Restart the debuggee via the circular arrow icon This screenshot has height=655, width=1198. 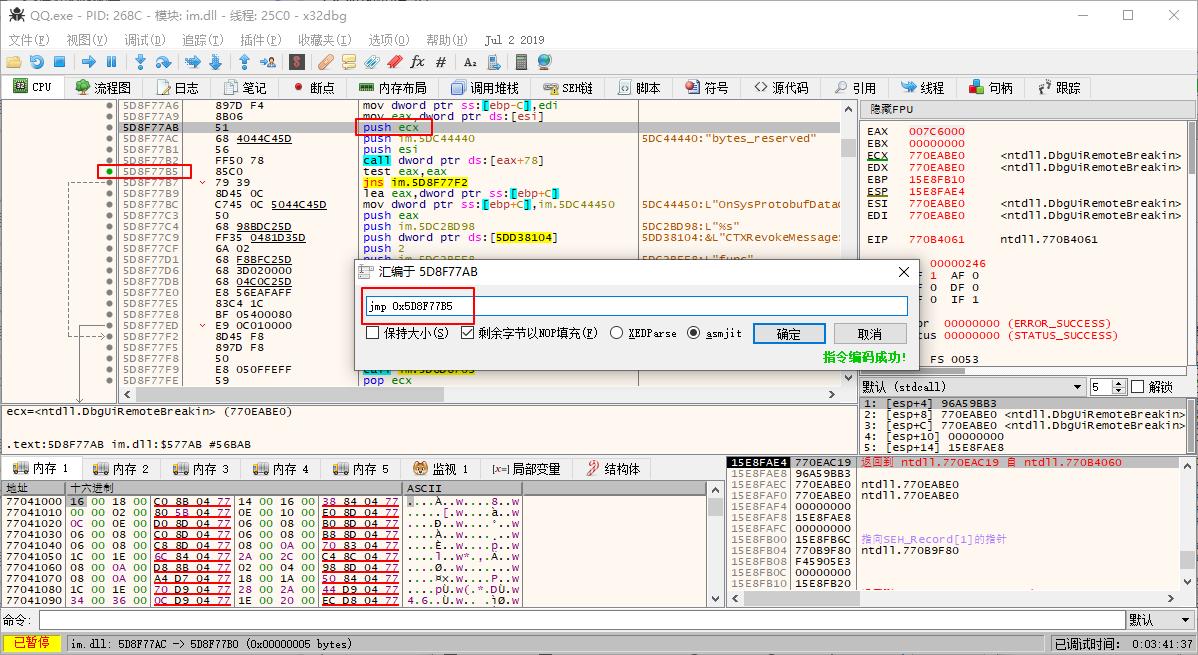pyautogui.click(x=37, y=61)
